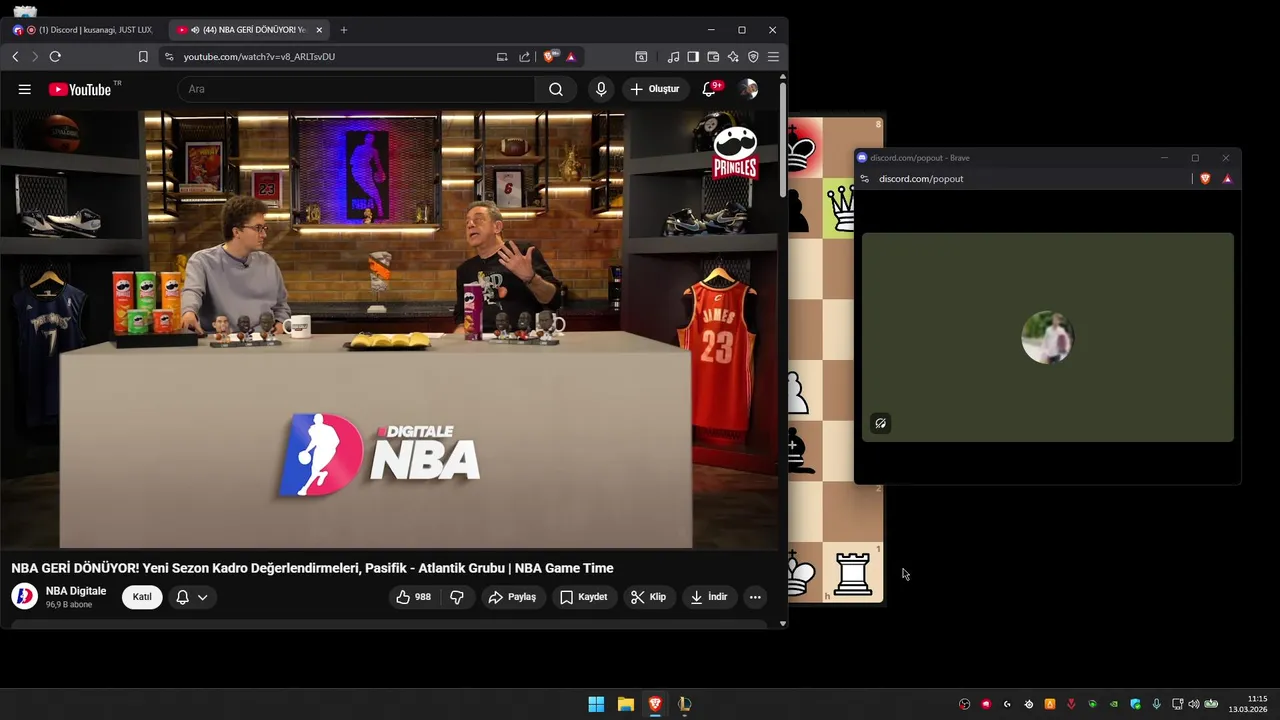Click the scroll down arrow of YouTube page
This screenshot has height=720, width=1280.
tap(783, 623)
